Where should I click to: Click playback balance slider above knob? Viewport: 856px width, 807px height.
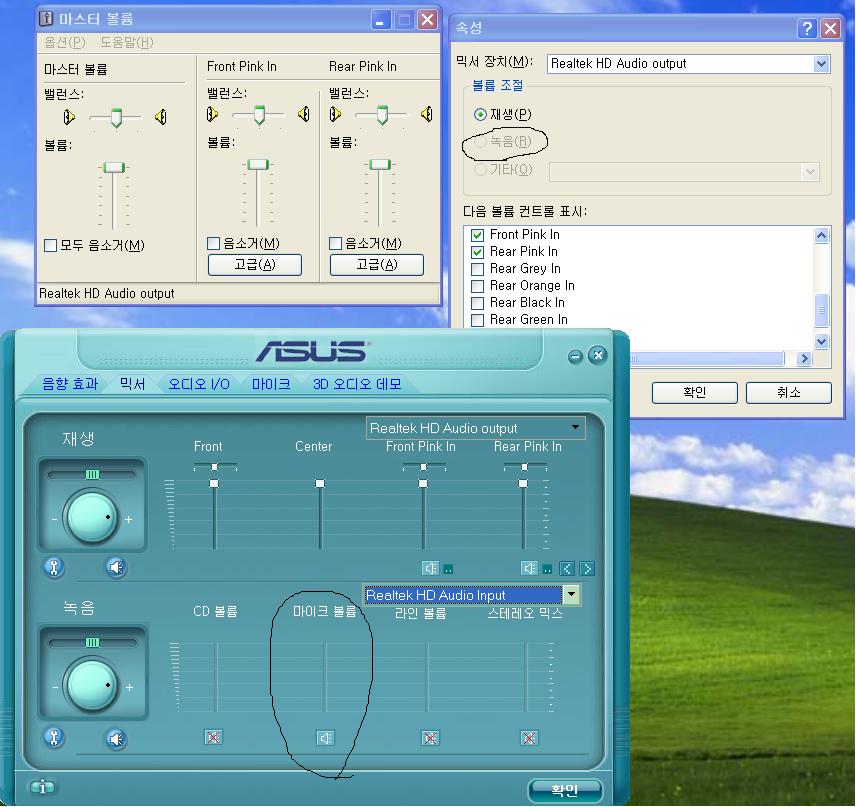[x=92, y=474]
